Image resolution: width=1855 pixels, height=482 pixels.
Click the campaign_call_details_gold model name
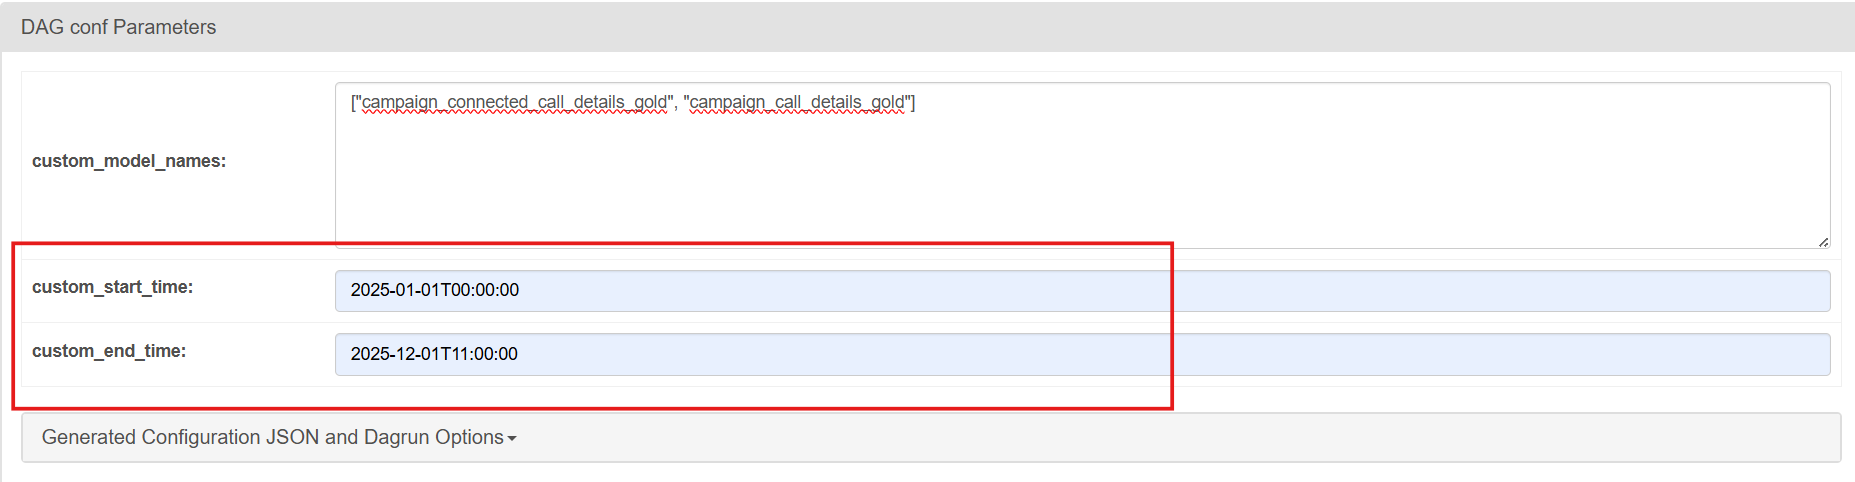click(797, 102)
